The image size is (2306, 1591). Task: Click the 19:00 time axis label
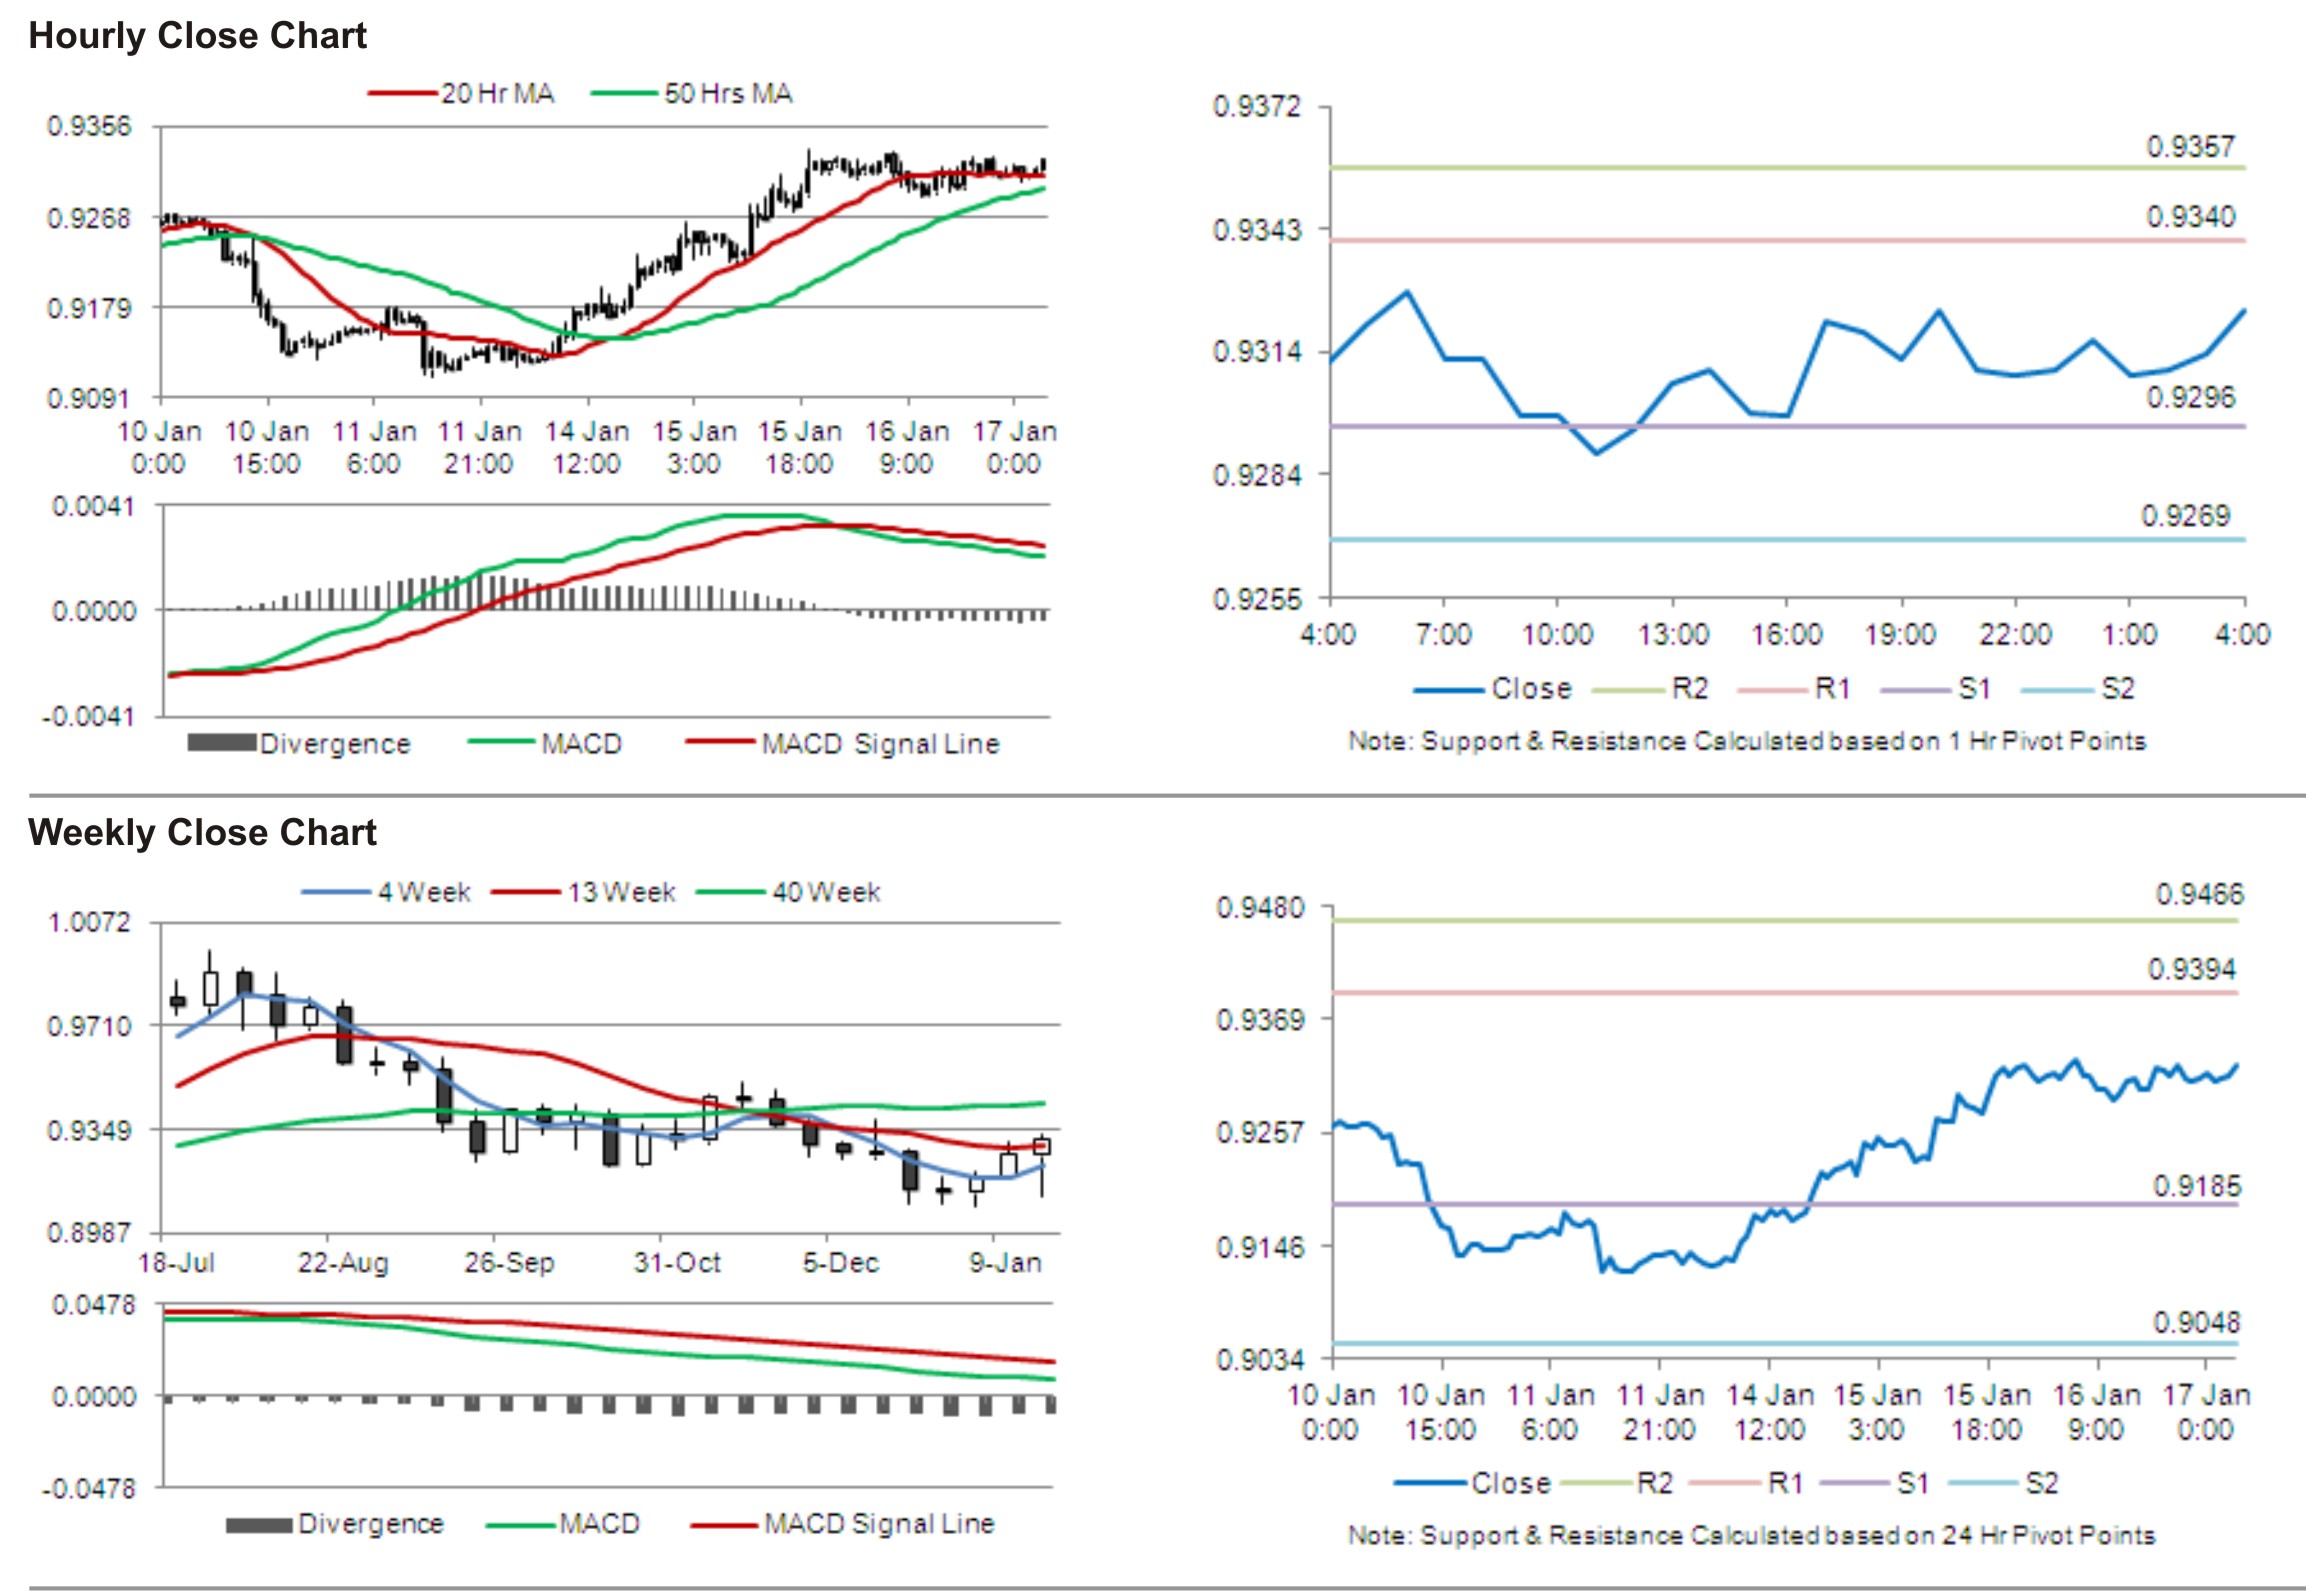pos(1900,634)
